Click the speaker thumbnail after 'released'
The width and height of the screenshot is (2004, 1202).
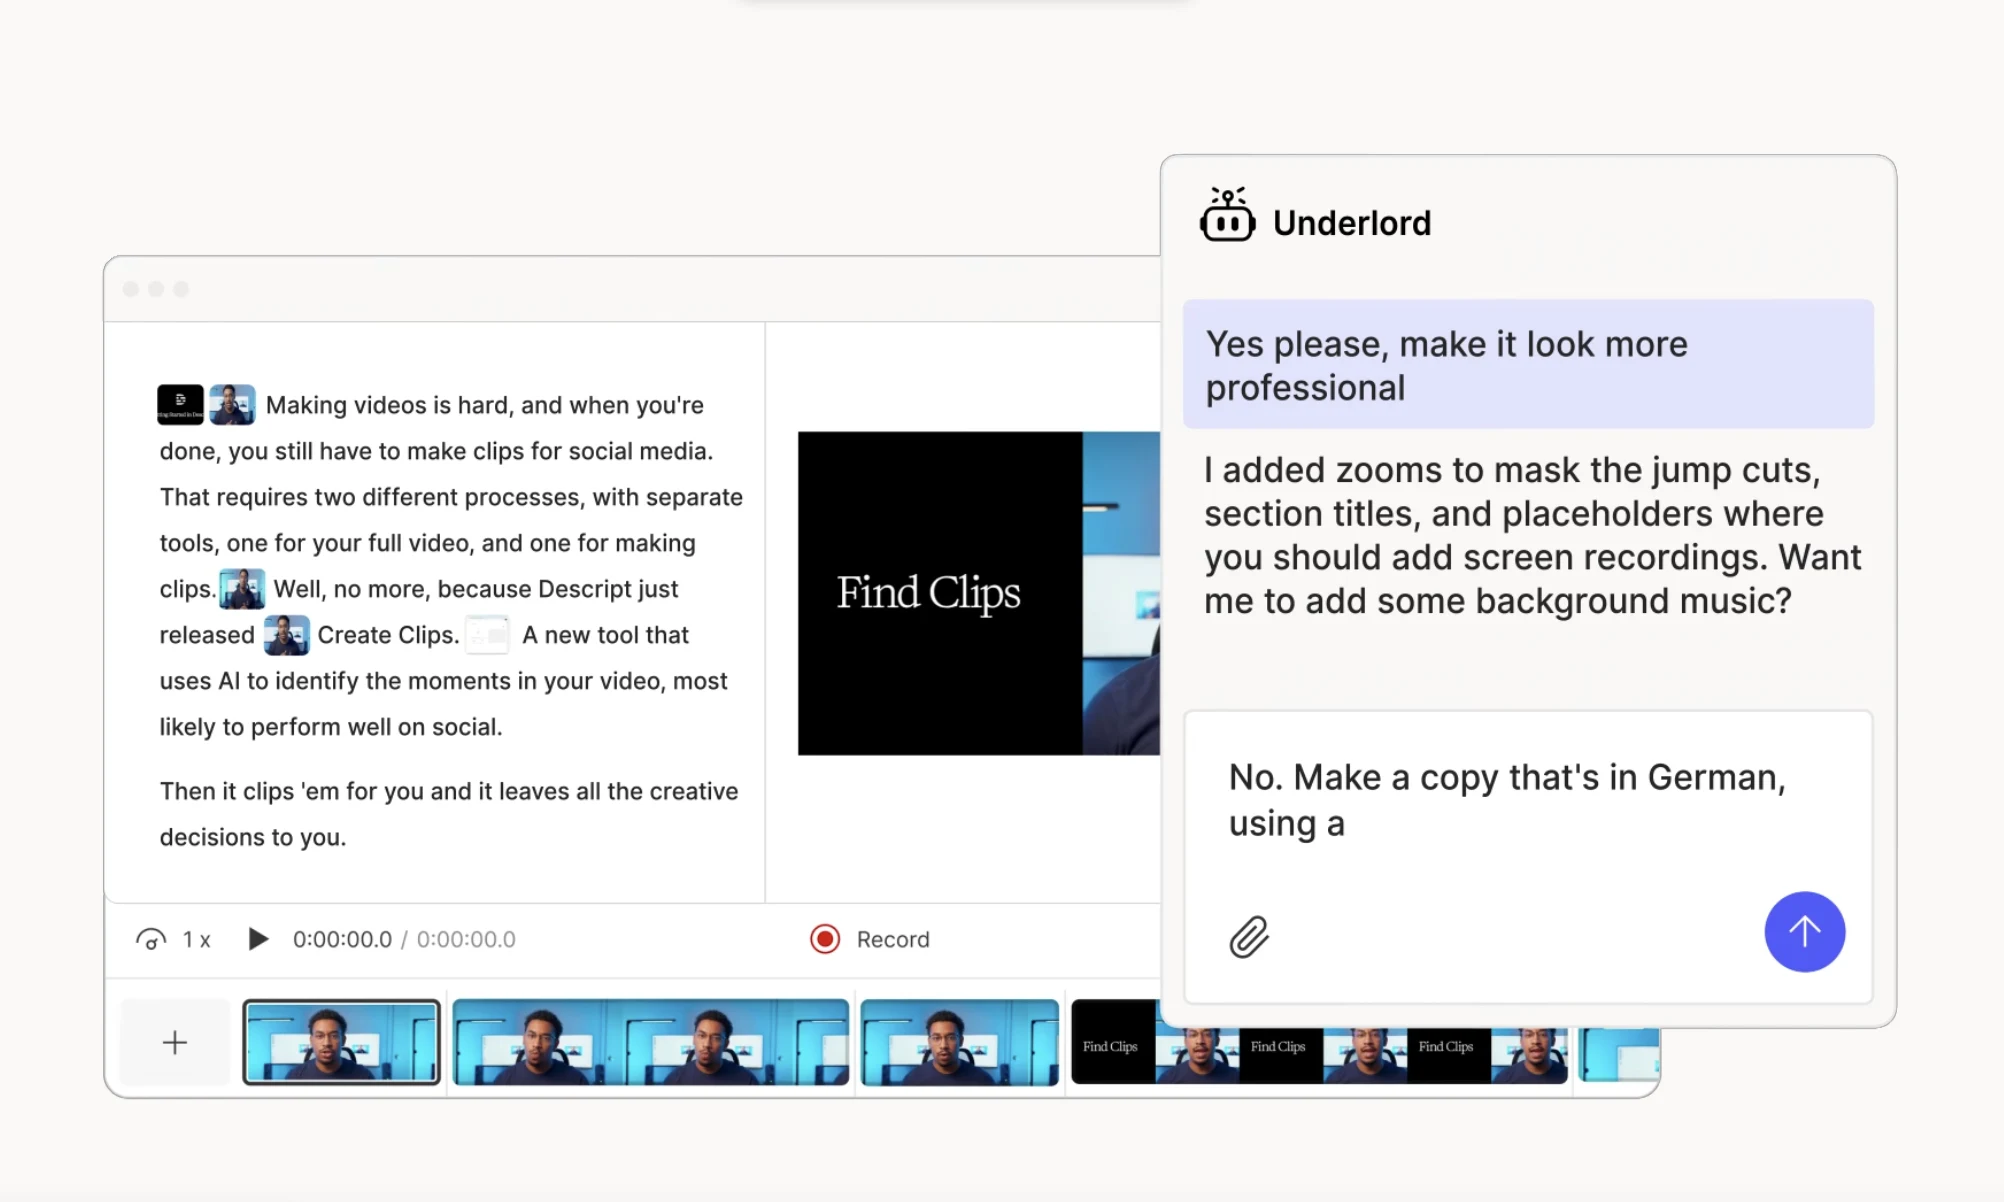pyautogui.click(x=285, y=634)
